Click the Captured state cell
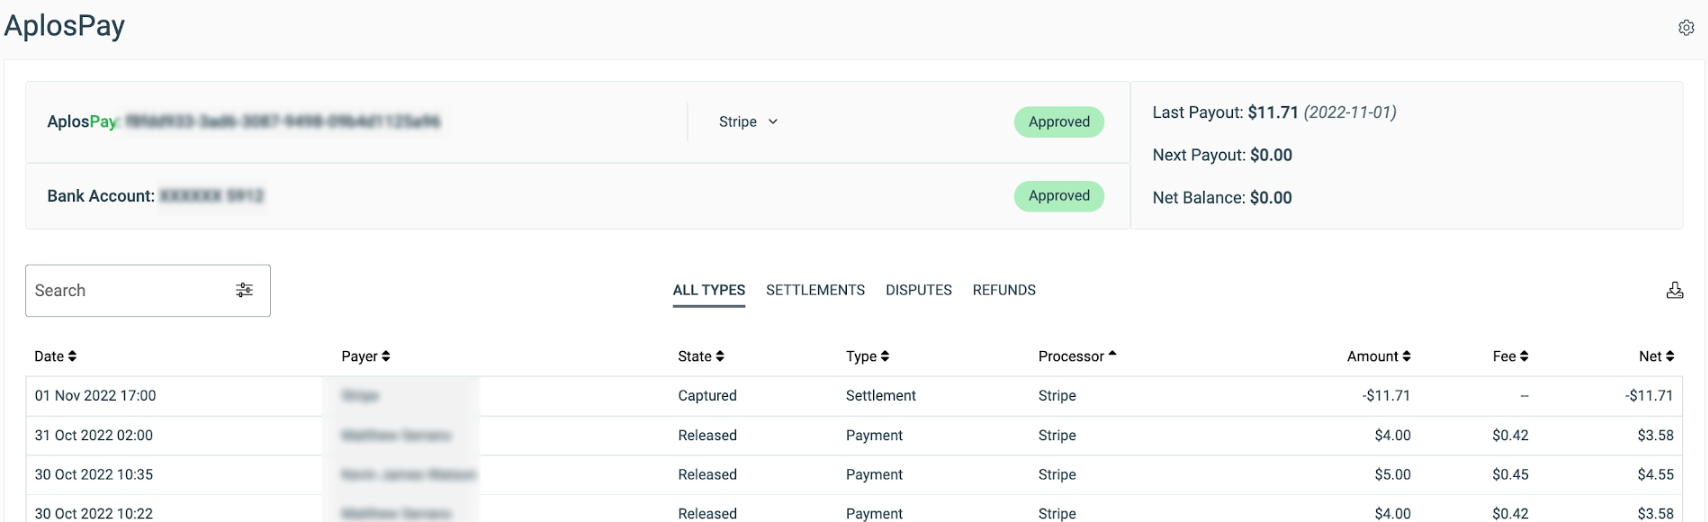This screenshot has height=522, width=1708. coord(707,396)
